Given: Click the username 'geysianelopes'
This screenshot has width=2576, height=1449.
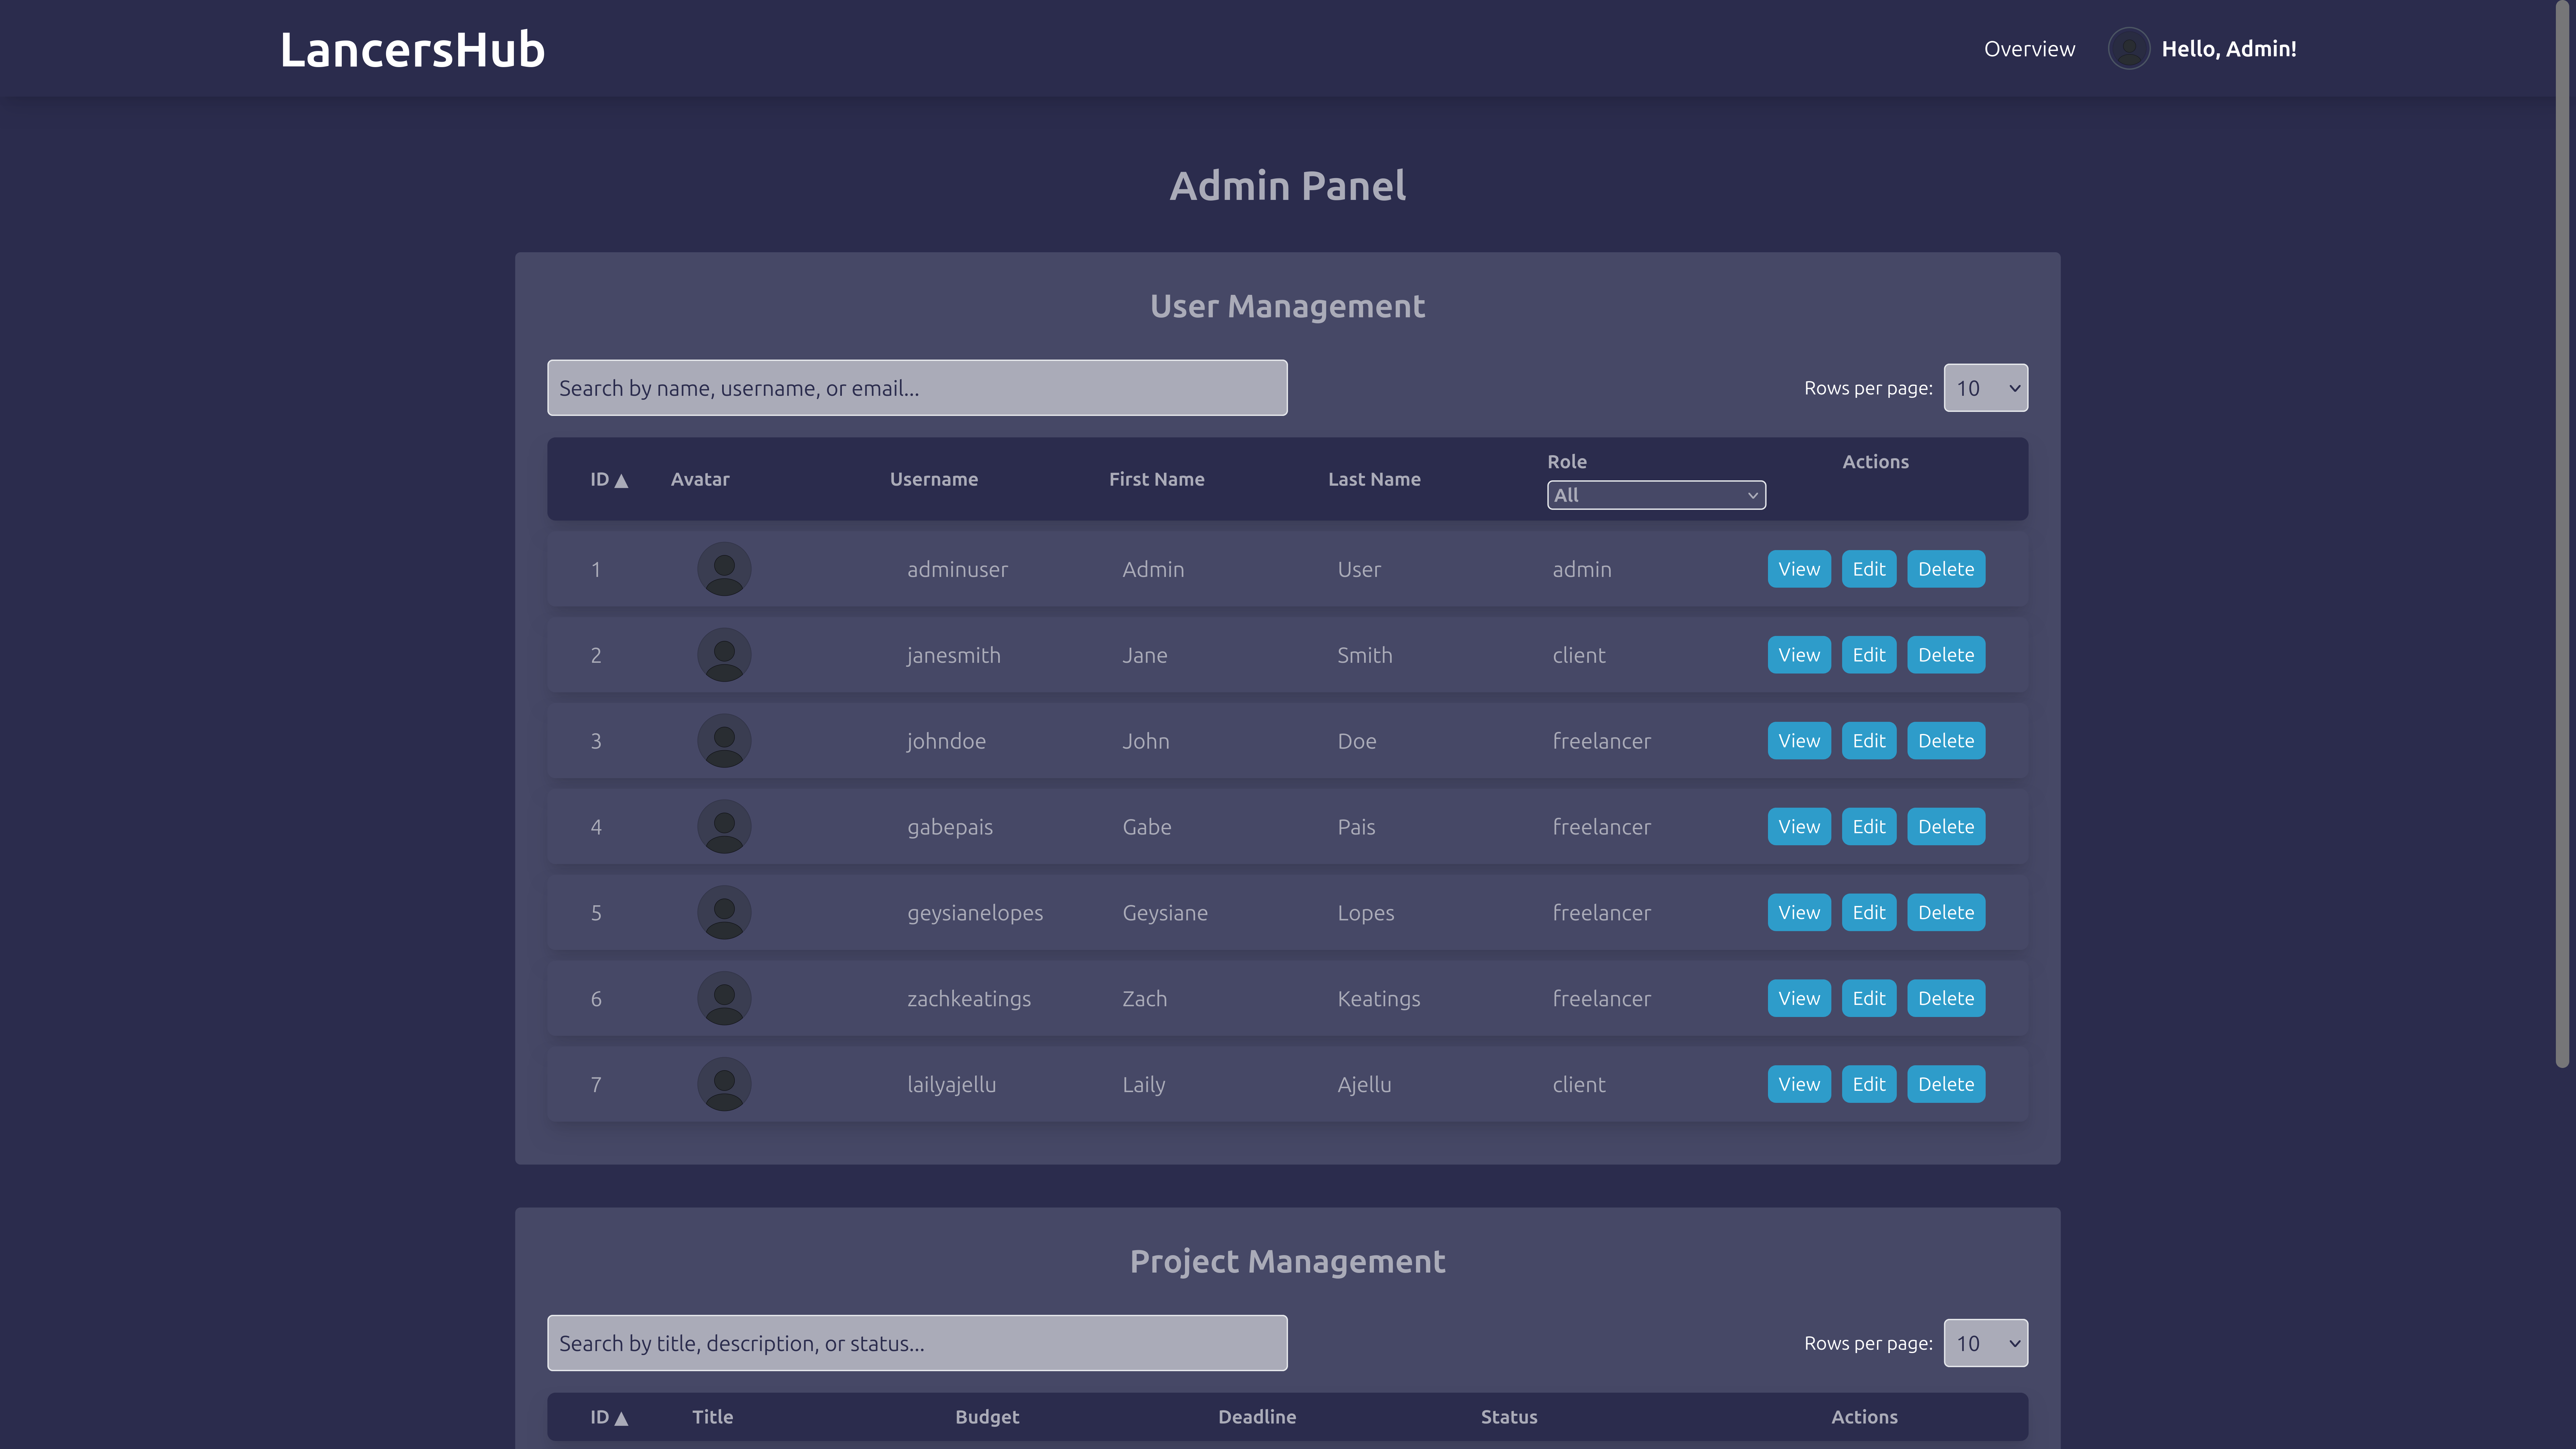Looking at the screenshot, I should point(975,913).
